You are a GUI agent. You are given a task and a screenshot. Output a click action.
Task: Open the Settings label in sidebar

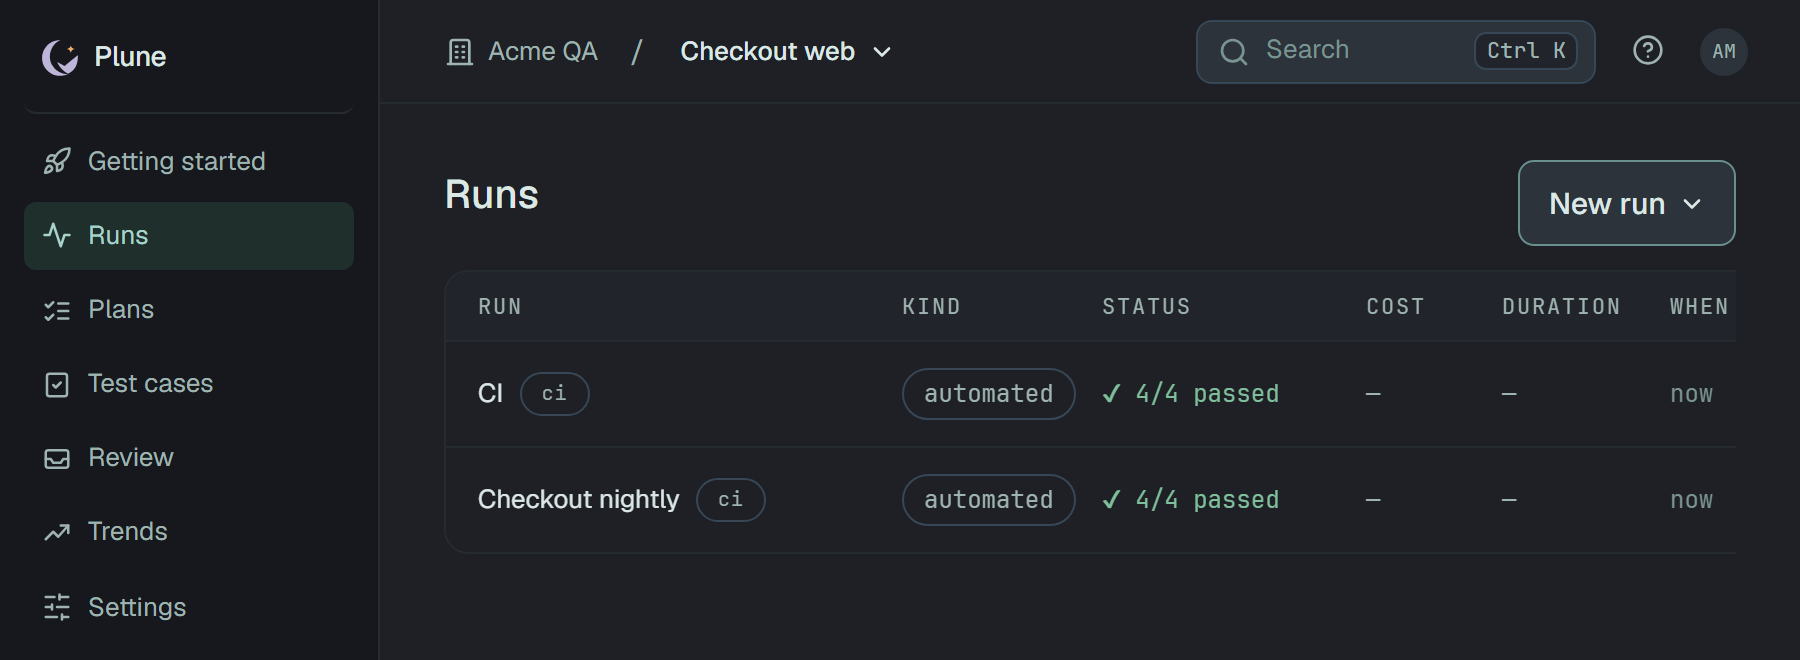tap(137, 607)
